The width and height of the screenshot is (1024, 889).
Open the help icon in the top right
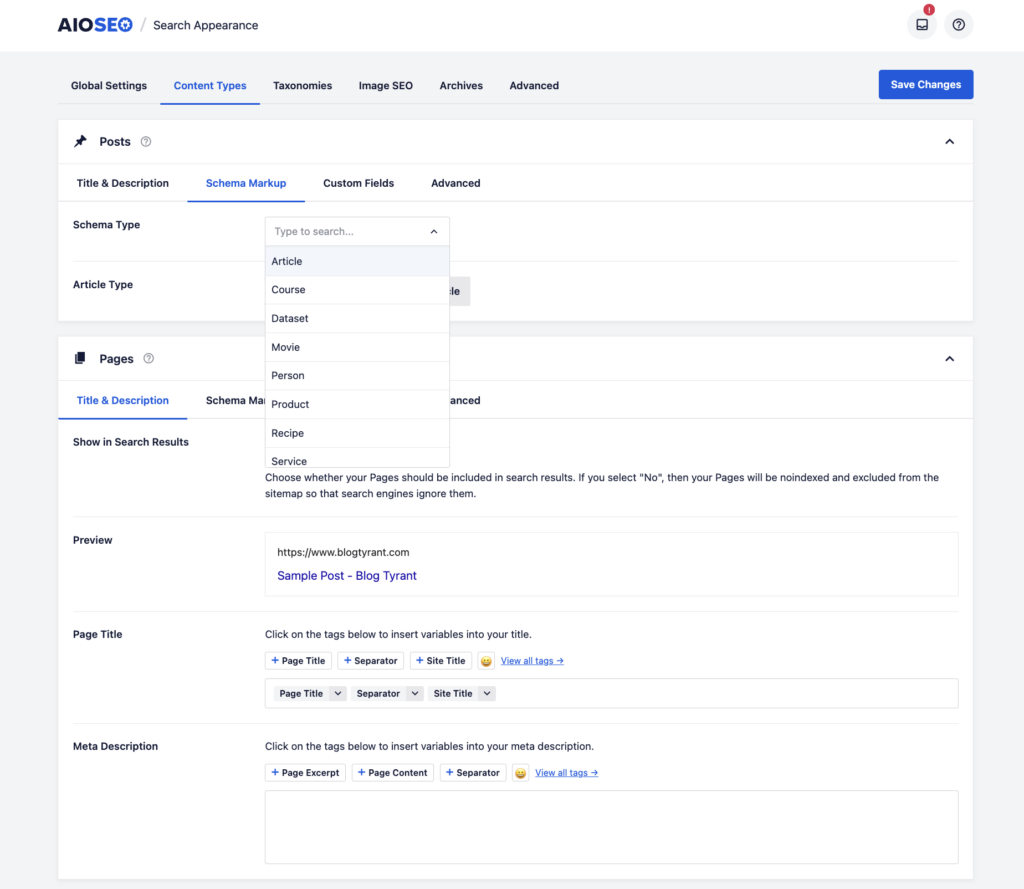click(x=958, y=24)
